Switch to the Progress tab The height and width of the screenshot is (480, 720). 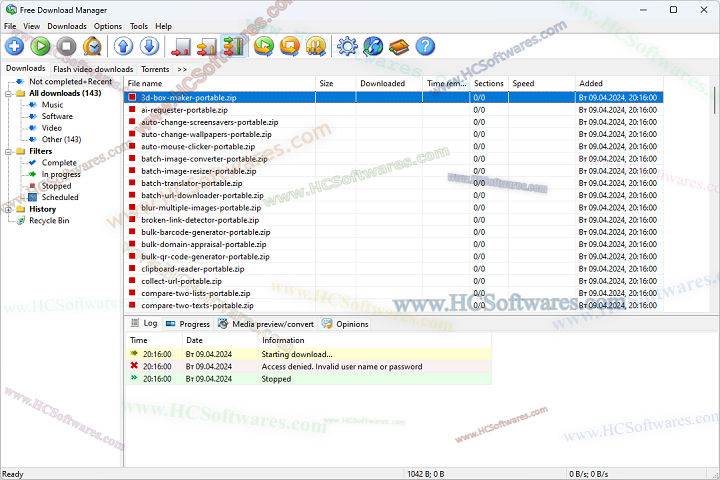[x=188, y=324]
